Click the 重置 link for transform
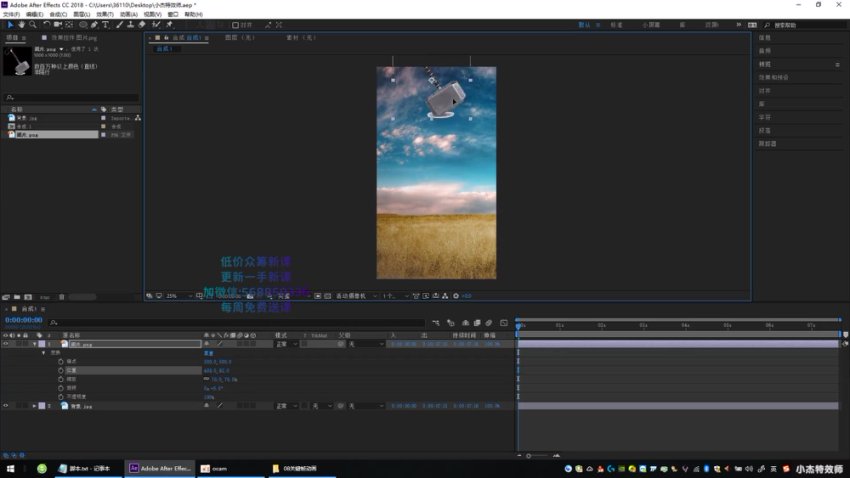850x478 pixels. pyautogui.click(x=209, y=353)
